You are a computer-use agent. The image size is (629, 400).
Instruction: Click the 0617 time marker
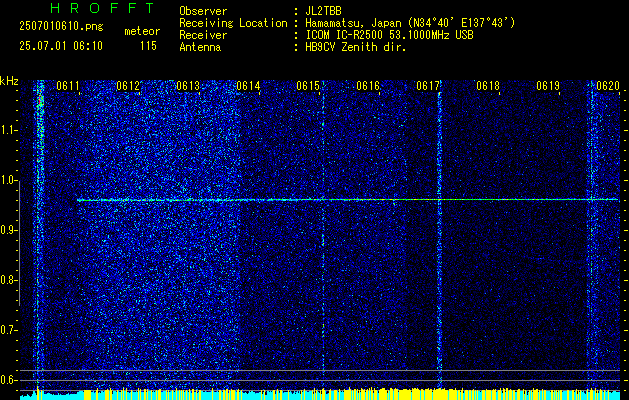coord(428,86)
